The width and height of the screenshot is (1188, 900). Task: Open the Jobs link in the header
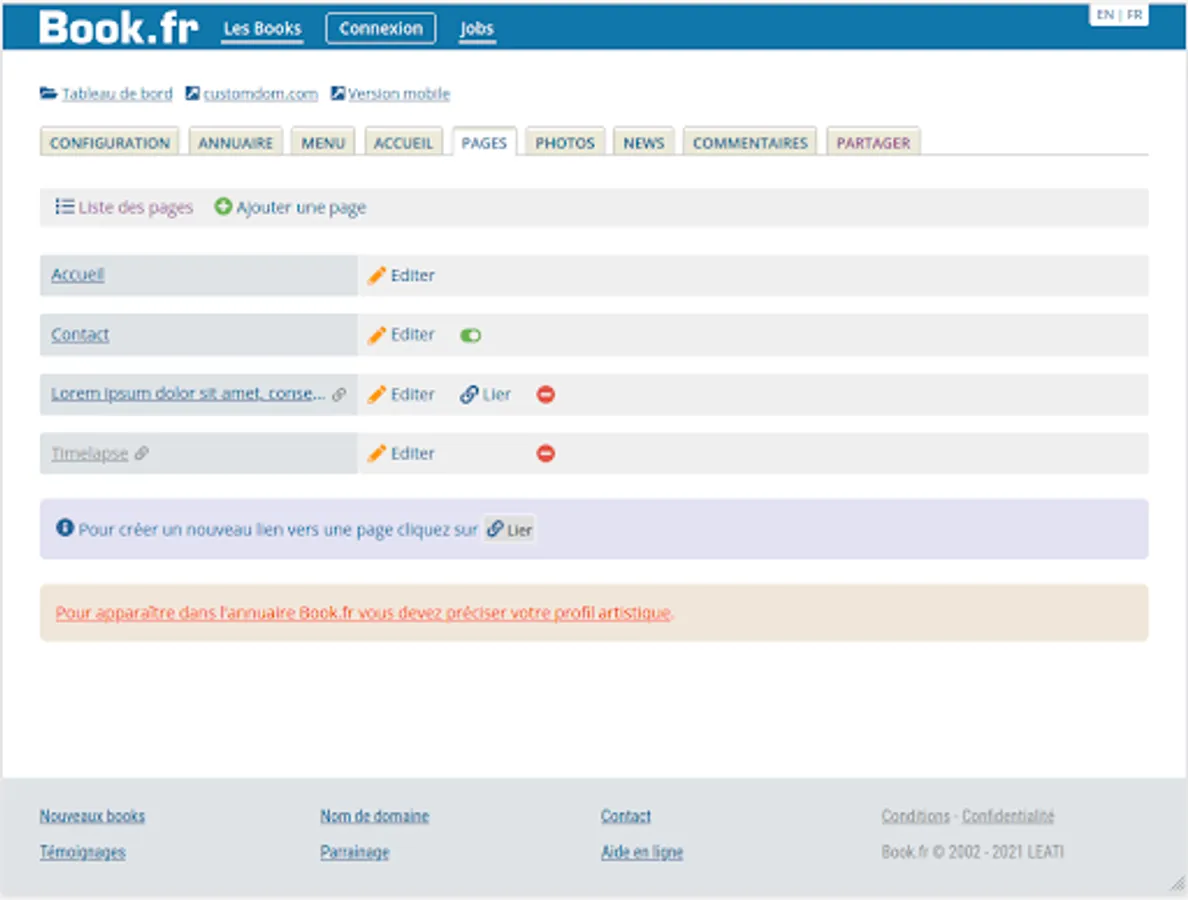(477, 29)
